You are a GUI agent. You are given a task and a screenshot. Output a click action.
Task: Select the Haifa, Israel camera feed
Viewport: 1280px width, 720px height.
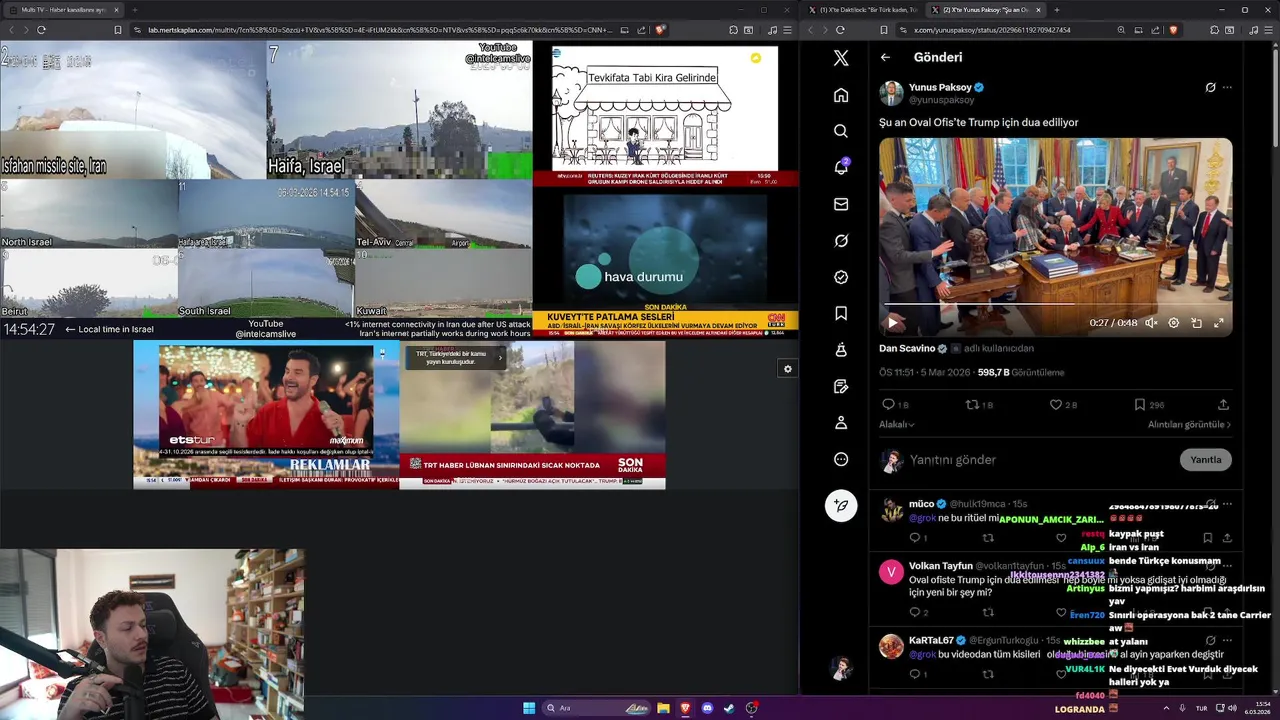[x=399, y=110]
